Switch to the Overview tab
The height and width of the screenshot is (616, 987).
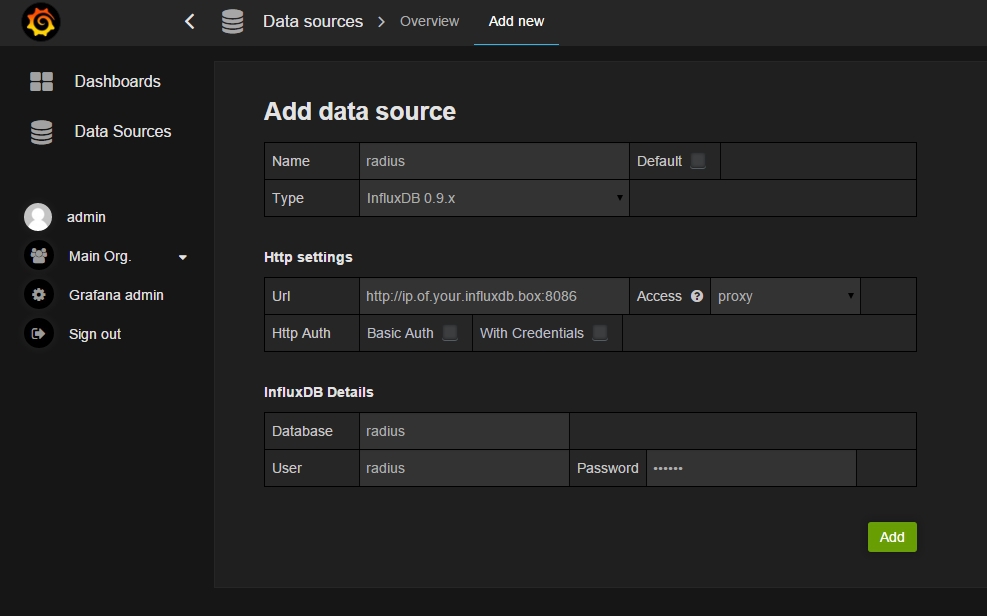click(x=429, y=21)
